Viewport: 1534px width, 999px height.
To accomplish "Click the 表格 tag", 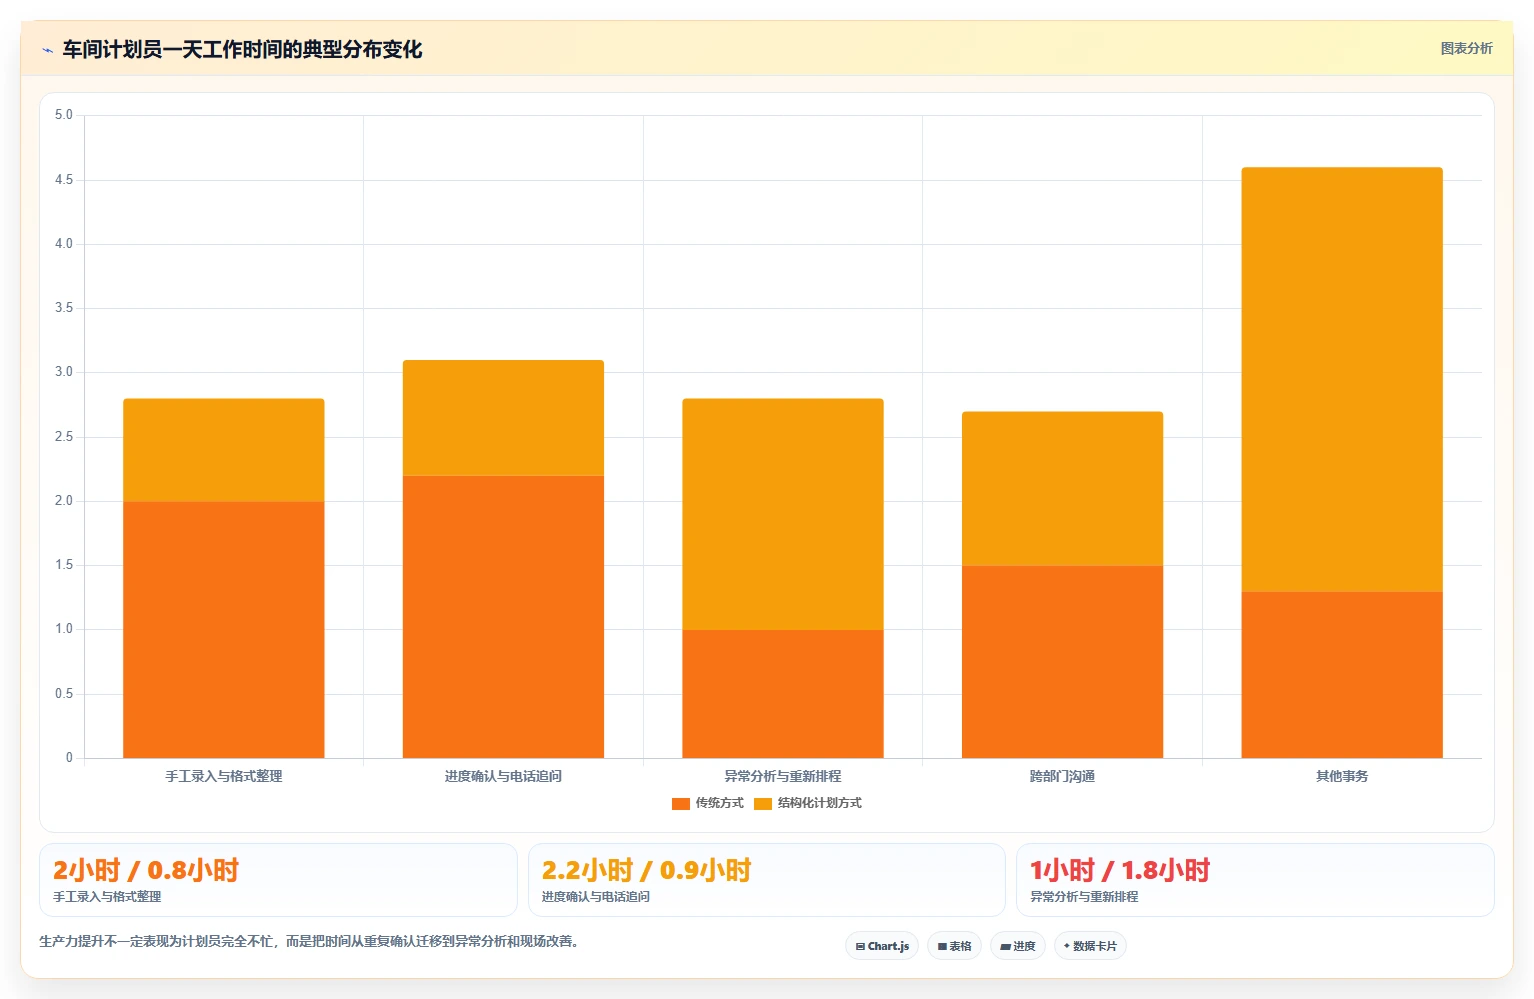I will tap(954, 946).
